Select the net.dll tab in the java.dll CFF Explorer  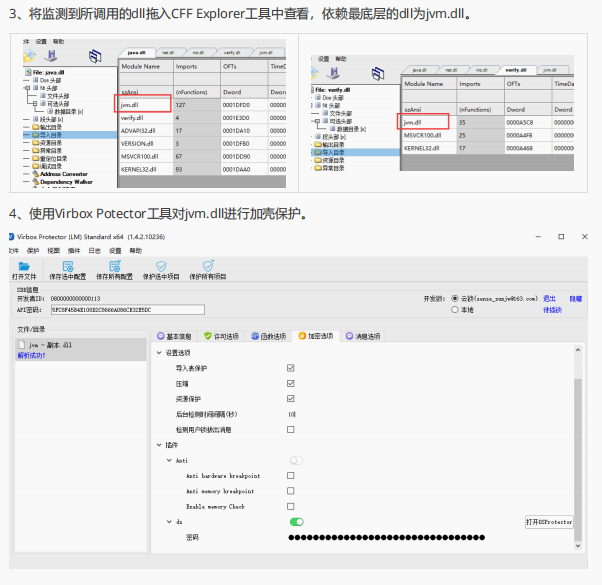point(168,53)
